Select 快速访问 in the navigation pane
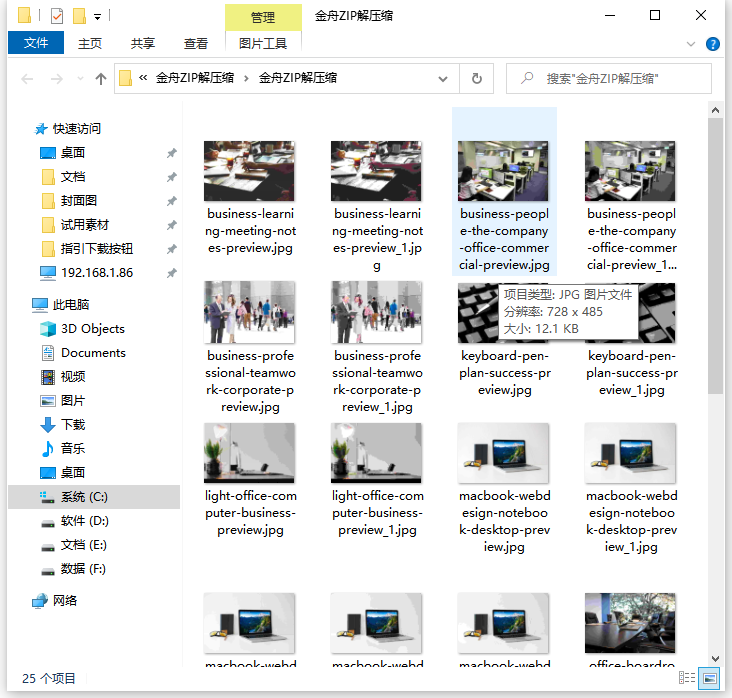The image size is (732, 698). (x=77, y=128)
